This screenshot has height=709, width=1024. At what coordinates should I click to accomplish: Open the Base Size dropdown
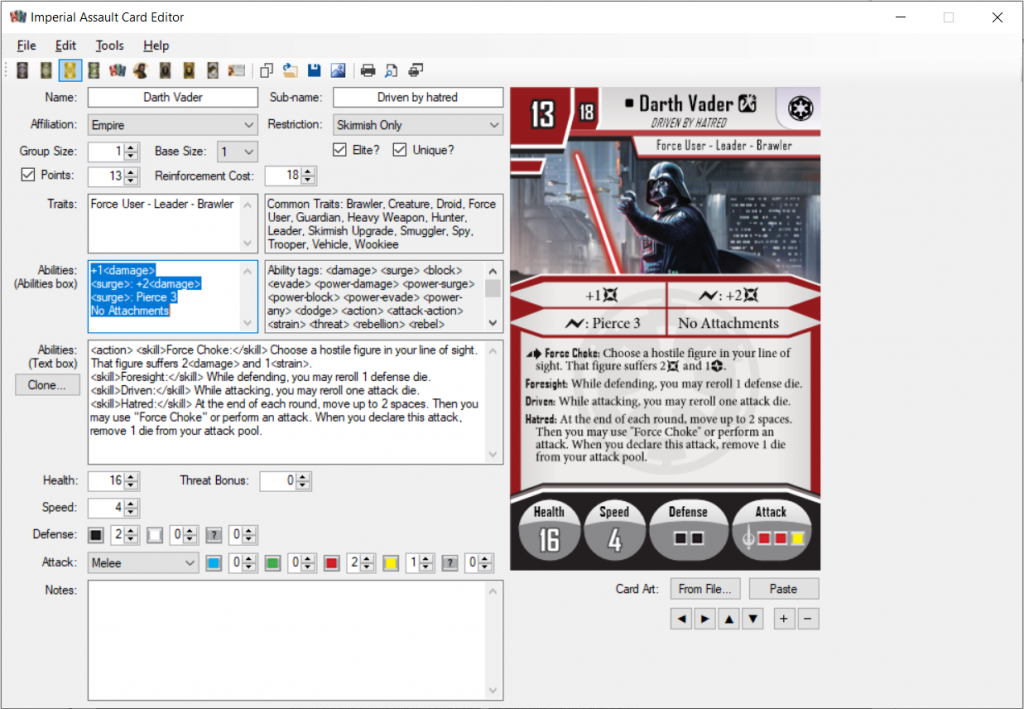pos(237,151)
